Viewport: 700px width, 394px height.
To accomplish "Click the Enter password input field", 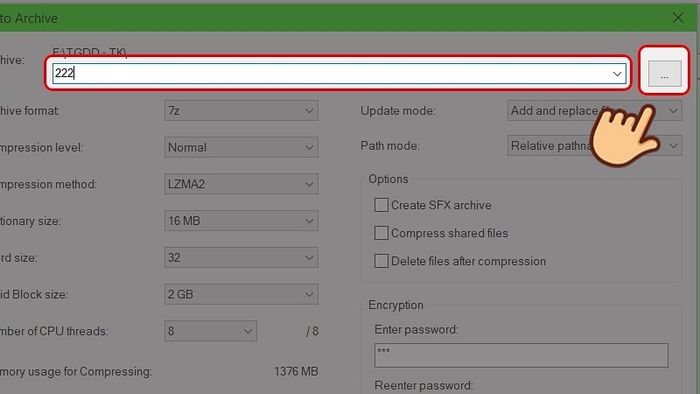I will point(521,356).
